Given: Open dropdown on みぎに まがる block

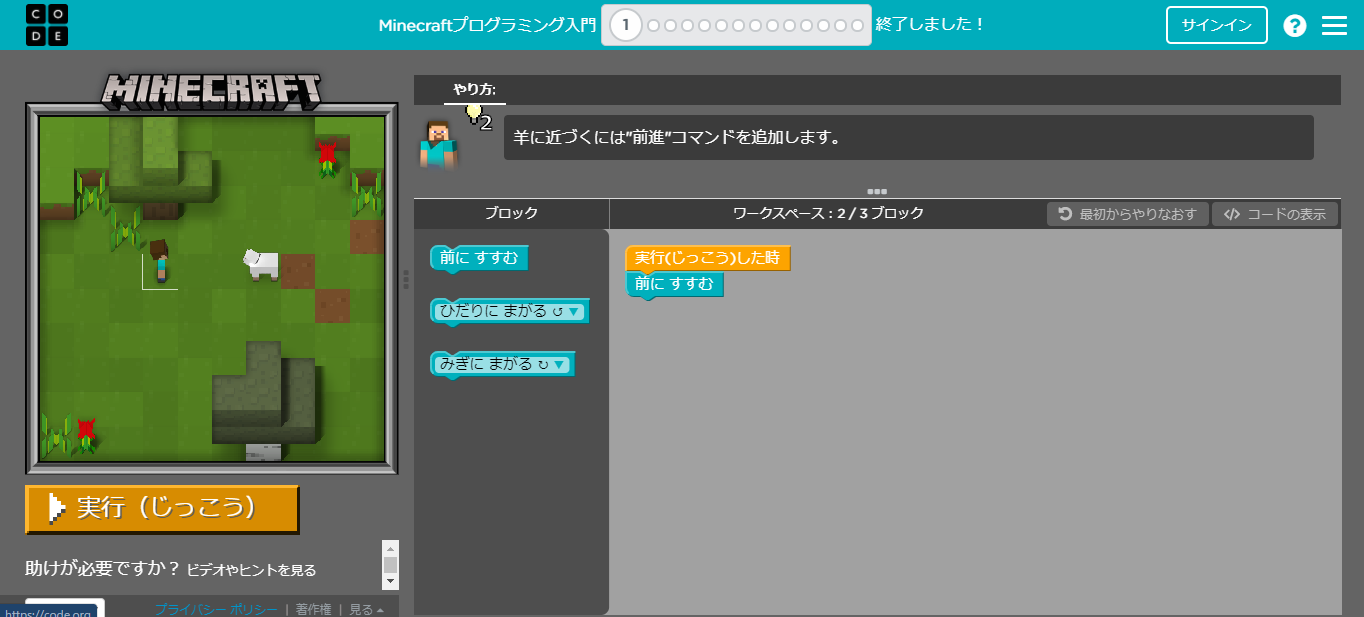Looking at the screenshot, I should click(558, 364).
